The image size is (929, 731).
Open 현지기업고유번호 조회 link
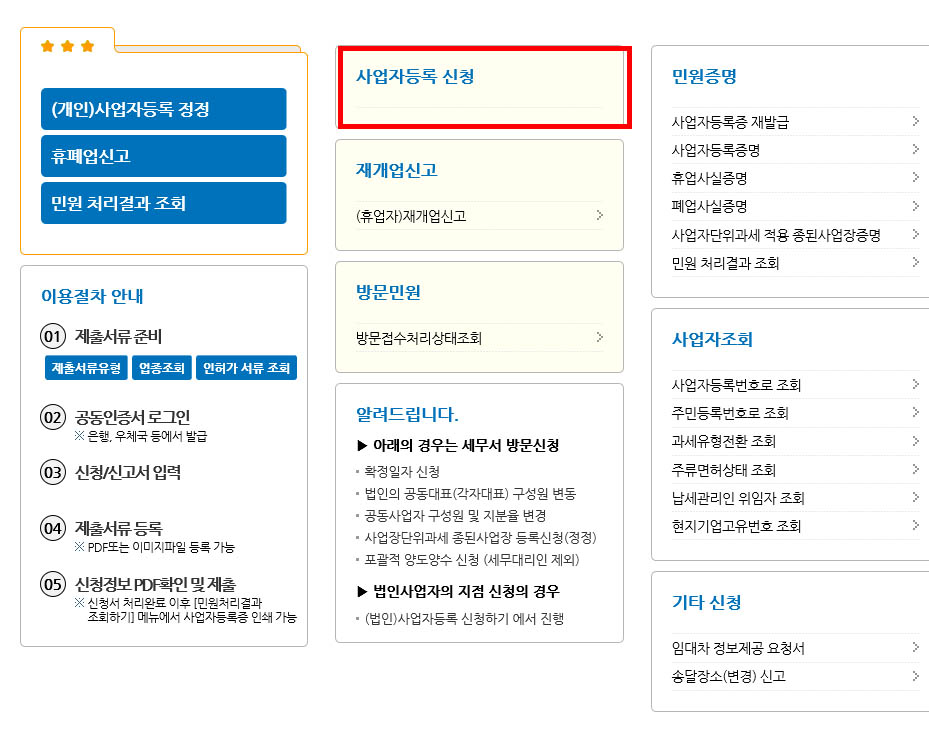click(736, 526)
